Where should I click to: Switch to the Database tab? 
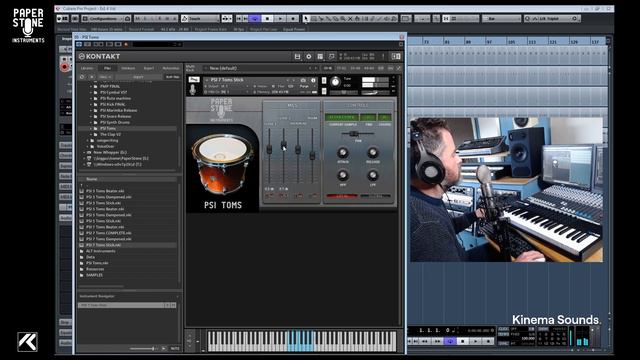point(128,68)
